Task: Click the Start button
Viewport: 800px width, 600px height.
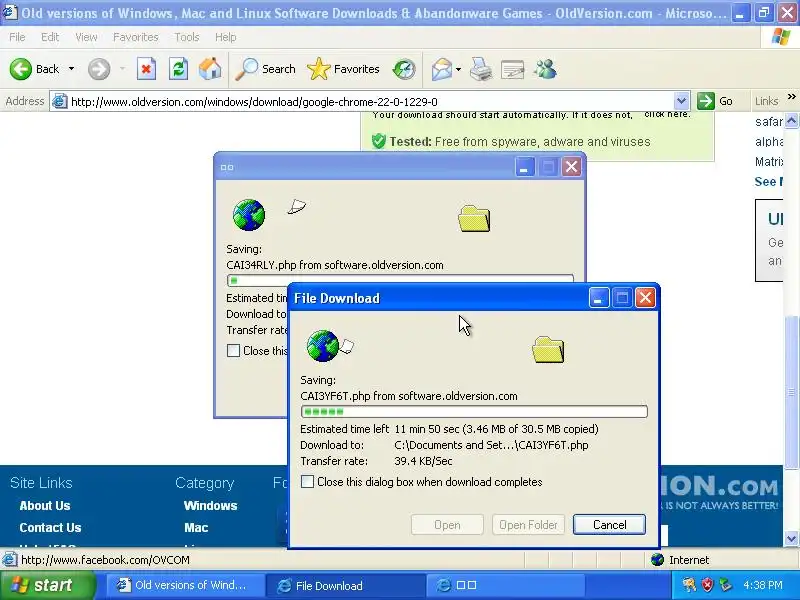Action: (x=48, y=585)
